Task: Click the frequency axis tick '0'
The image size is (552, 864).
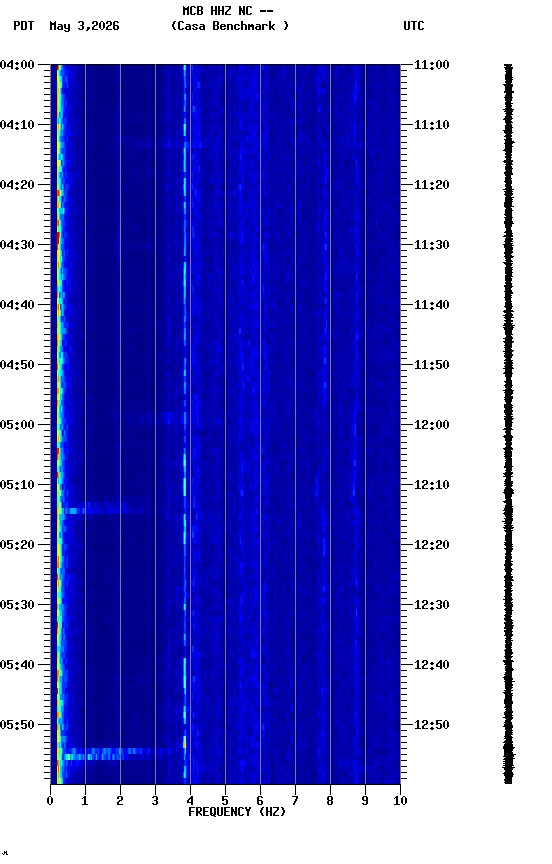Action: click(x=50, y=801)
